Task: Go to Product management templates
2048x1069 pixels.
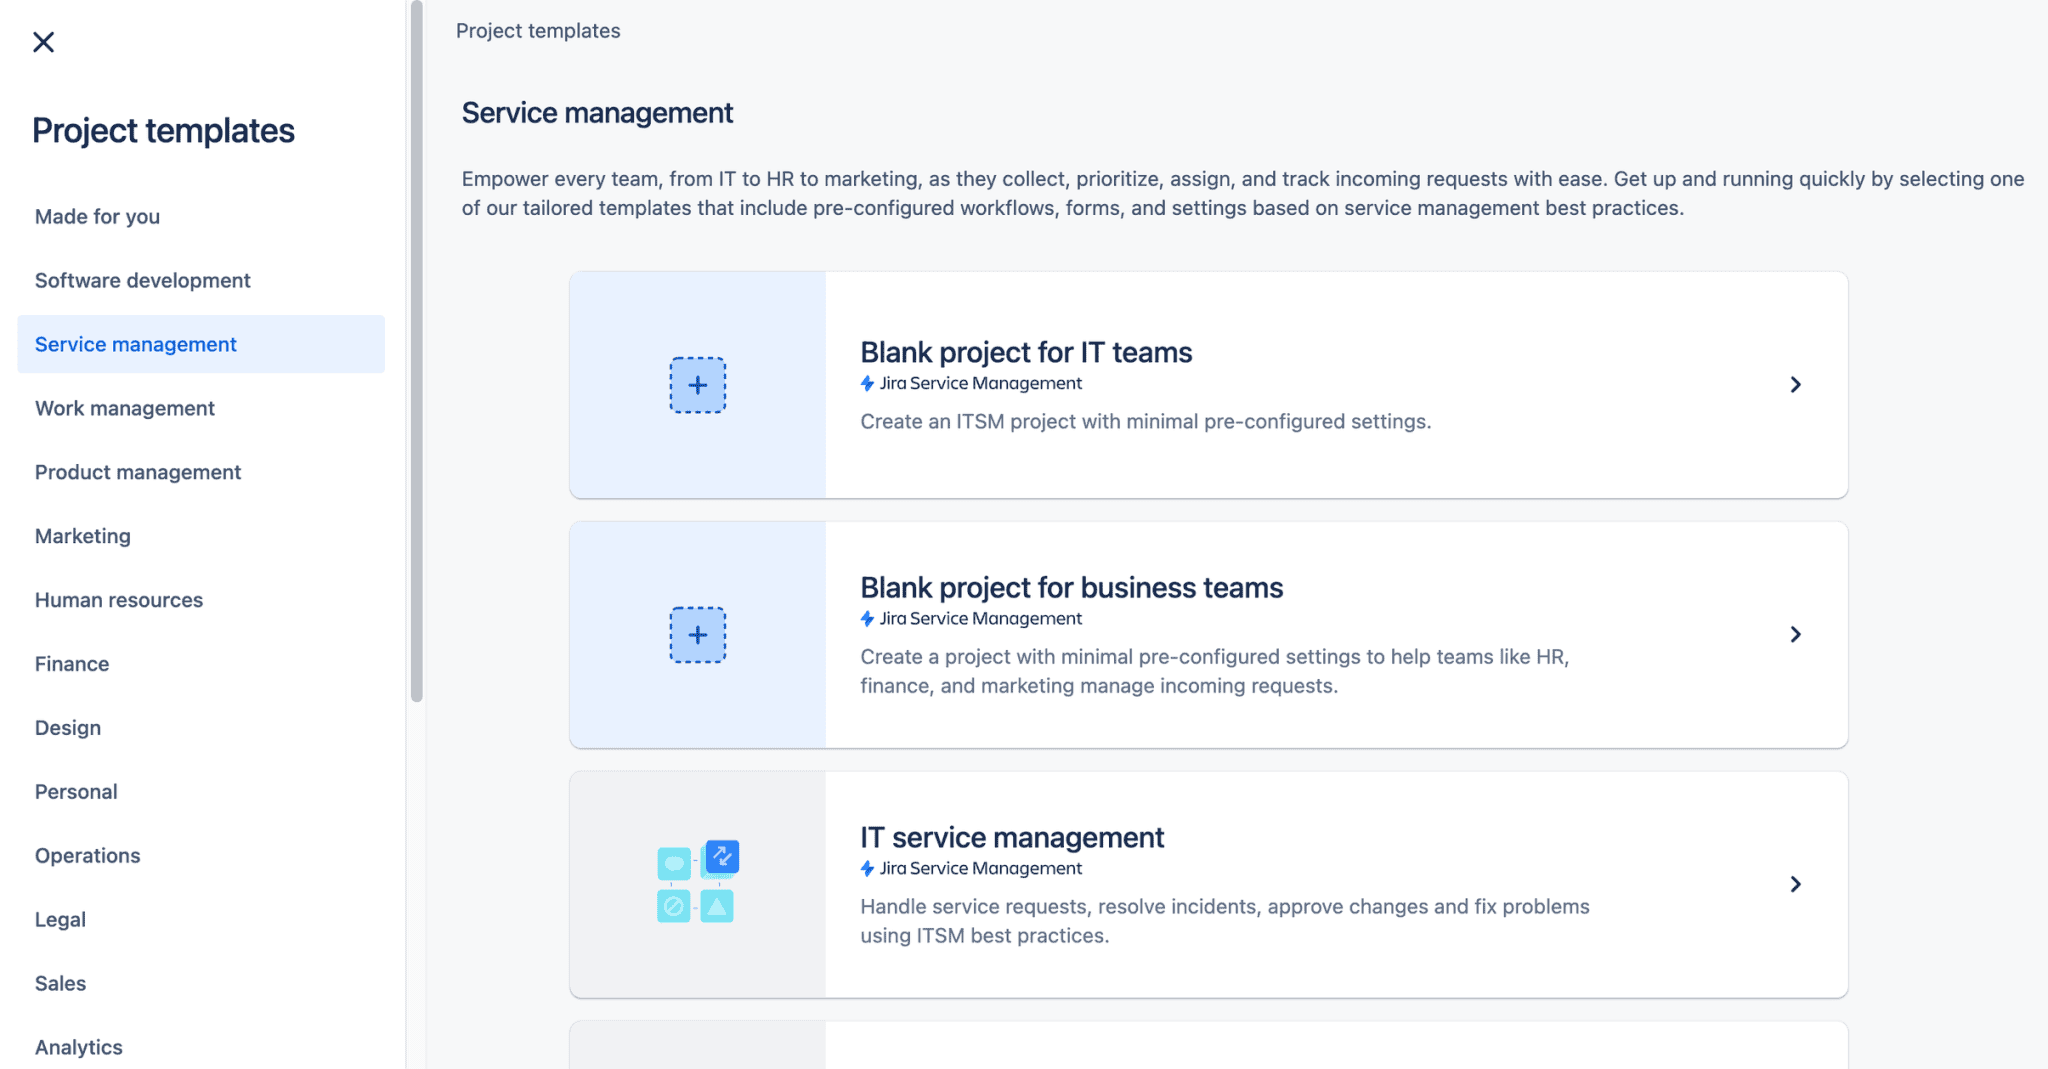Action: (138, 473)
